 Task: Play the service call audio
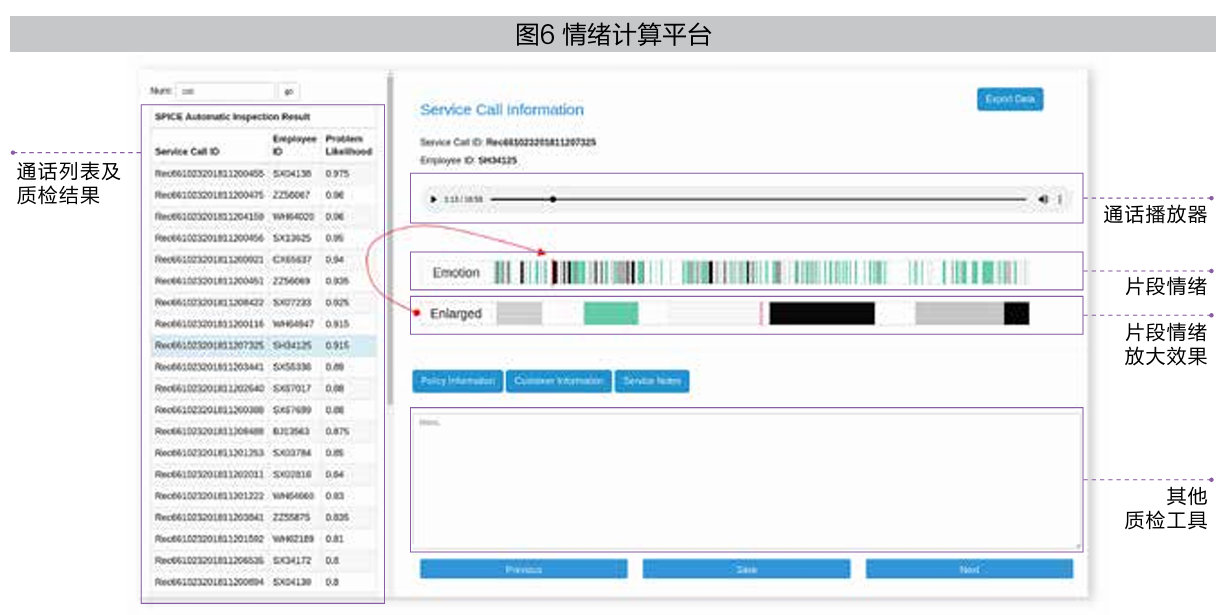(x=433, y=200)
